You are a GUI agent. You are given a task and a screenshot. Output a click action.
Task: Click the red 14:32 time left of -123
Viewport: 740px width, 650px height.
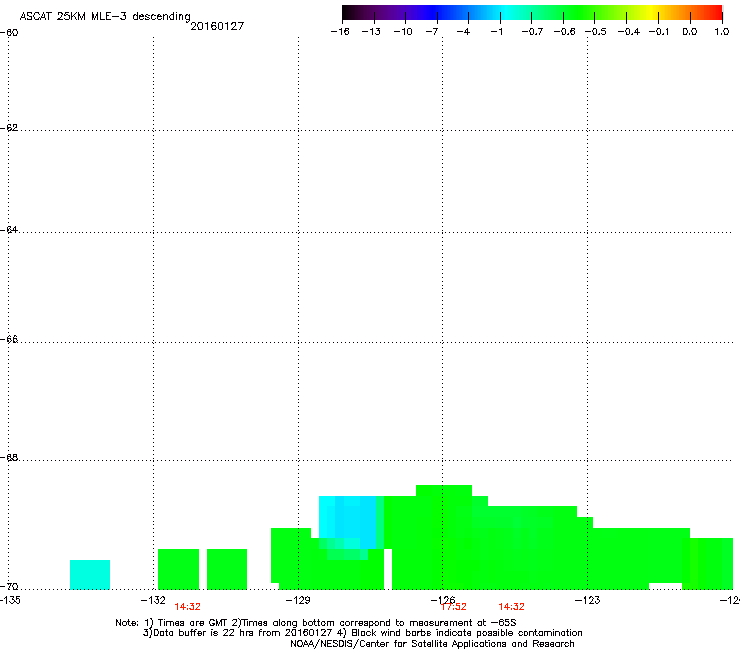pos(512,607)
